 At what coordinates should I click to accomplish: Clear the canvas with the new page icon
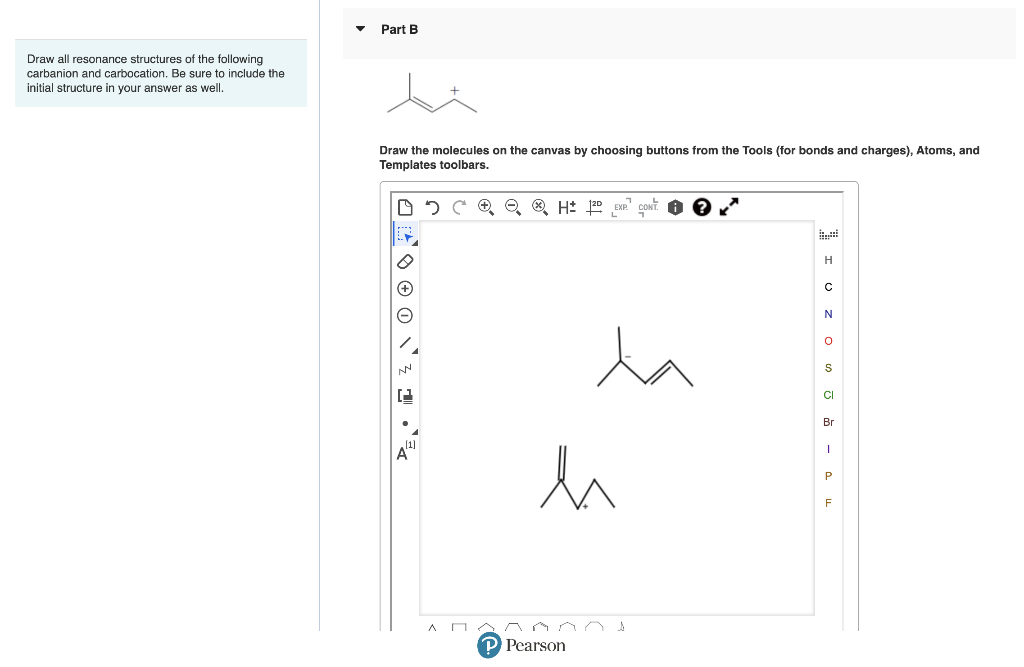[x=405, y=206]
